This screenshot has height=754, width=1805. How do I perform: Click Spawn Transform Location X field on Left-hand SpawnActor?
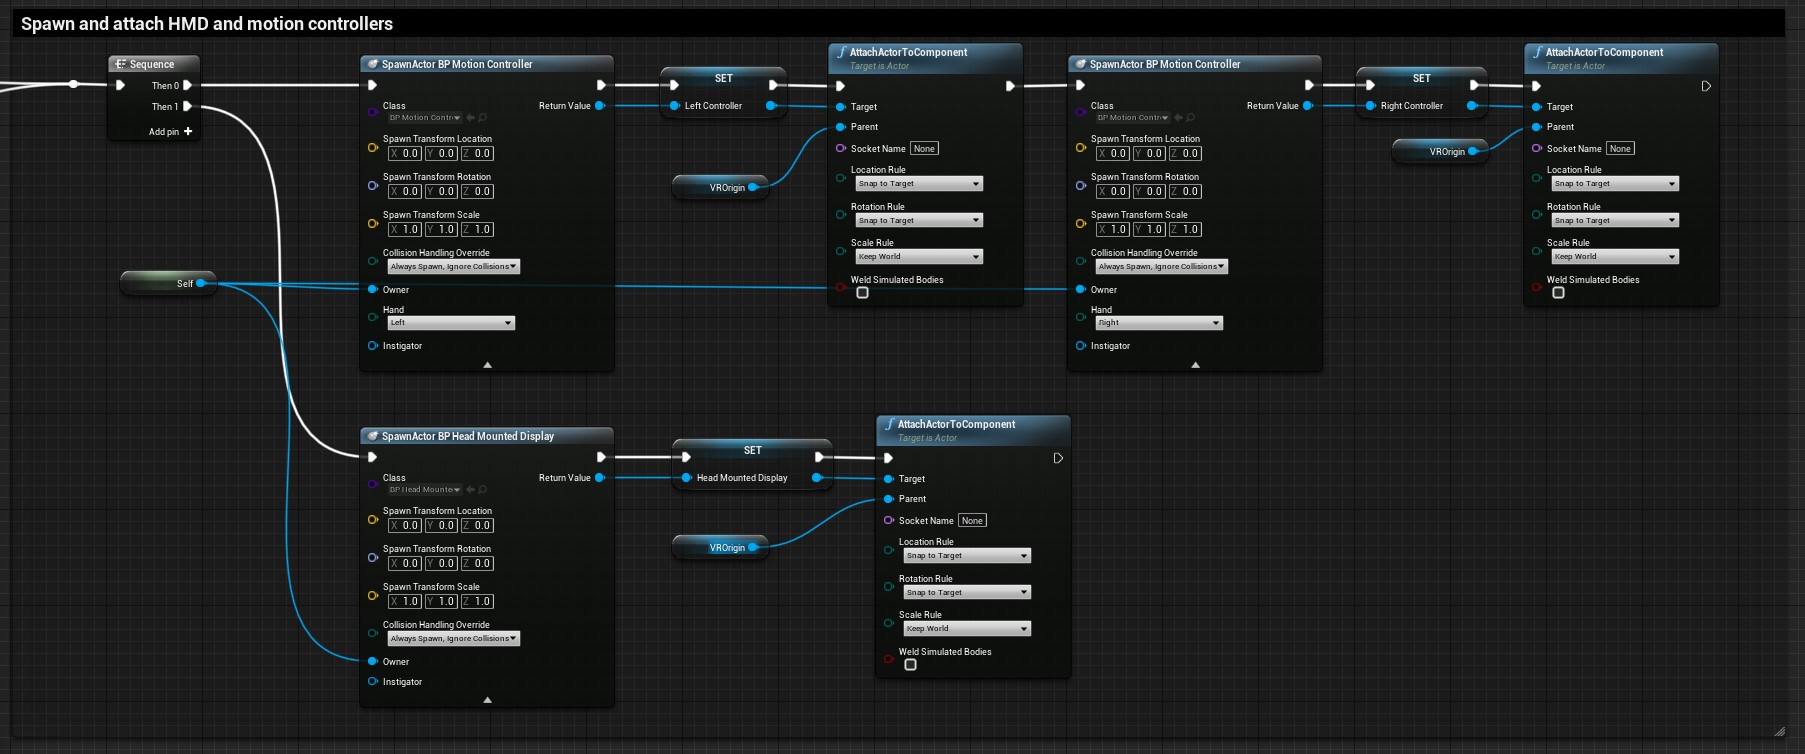(405, 154)
